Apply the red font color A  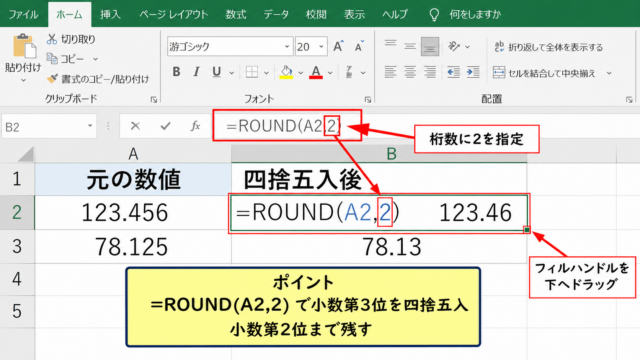[316, 72]
